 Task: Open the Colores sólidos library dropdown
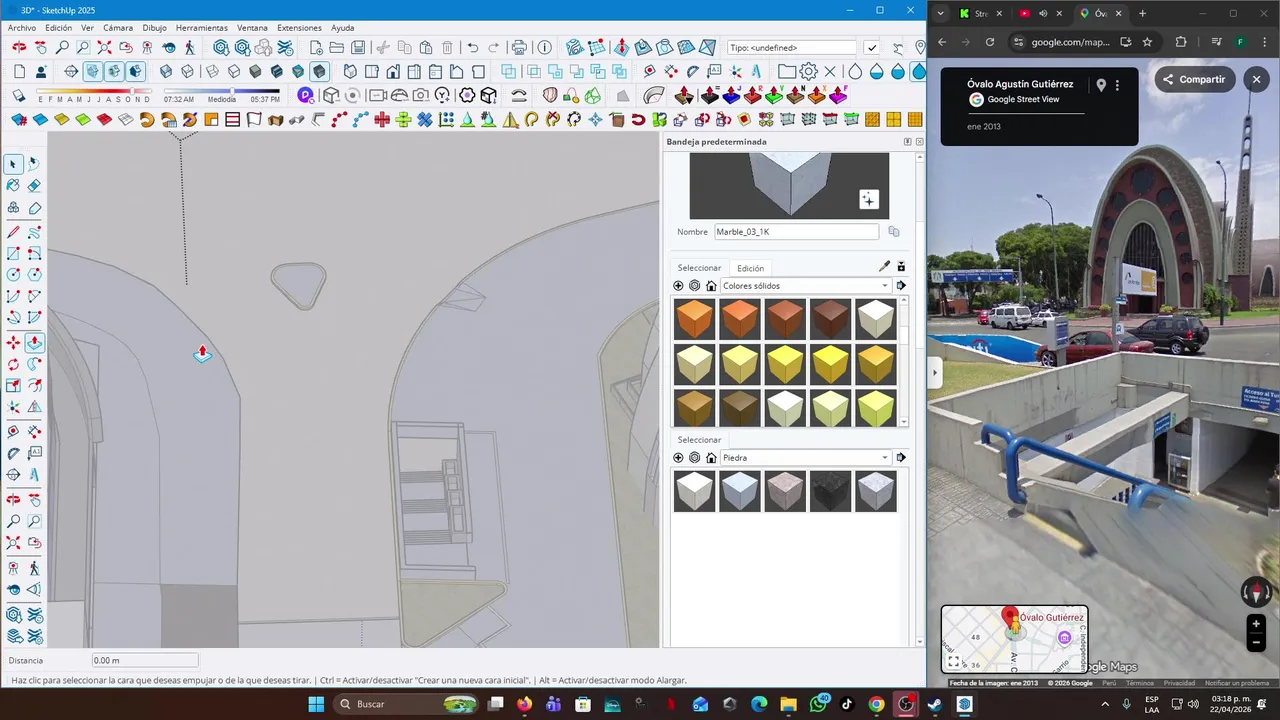[805, 286]
